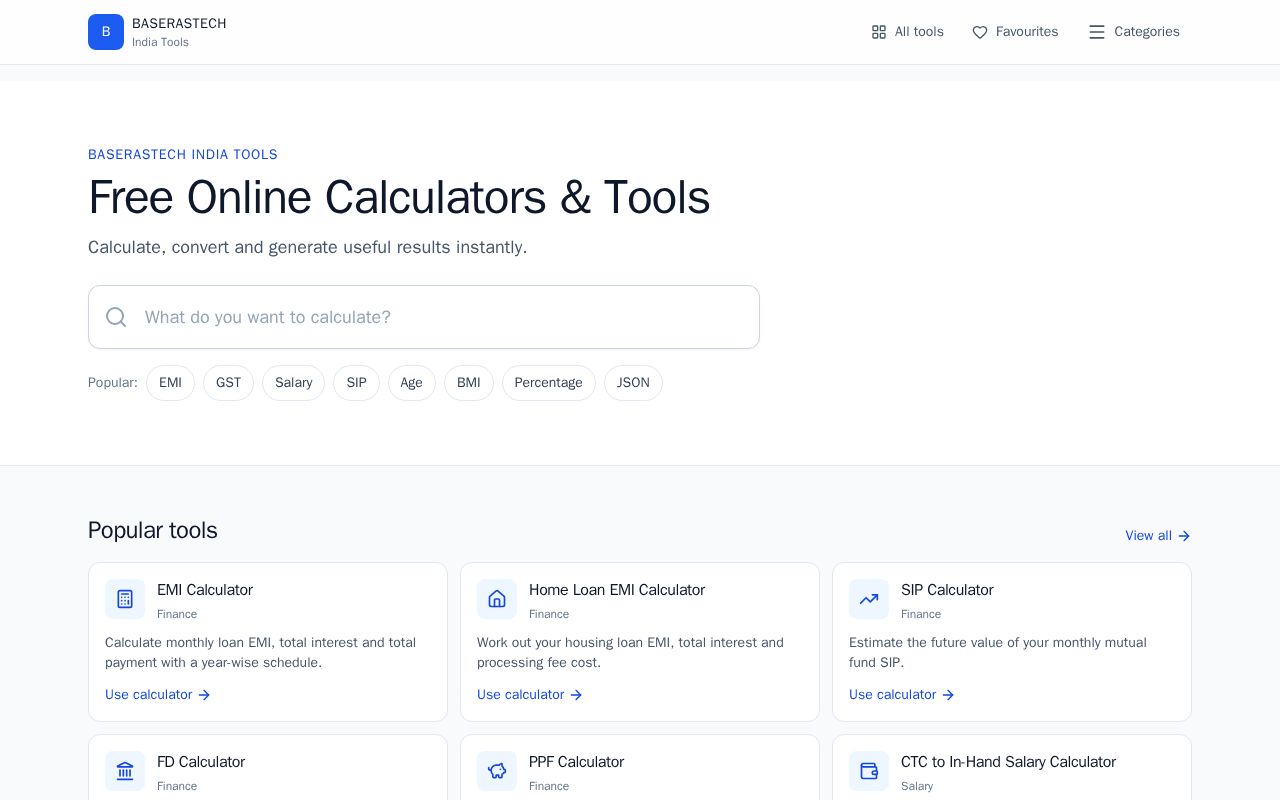Click the All tools grid icon
This screenshot has width=1280, height=800.
click(x=879, y=32)
